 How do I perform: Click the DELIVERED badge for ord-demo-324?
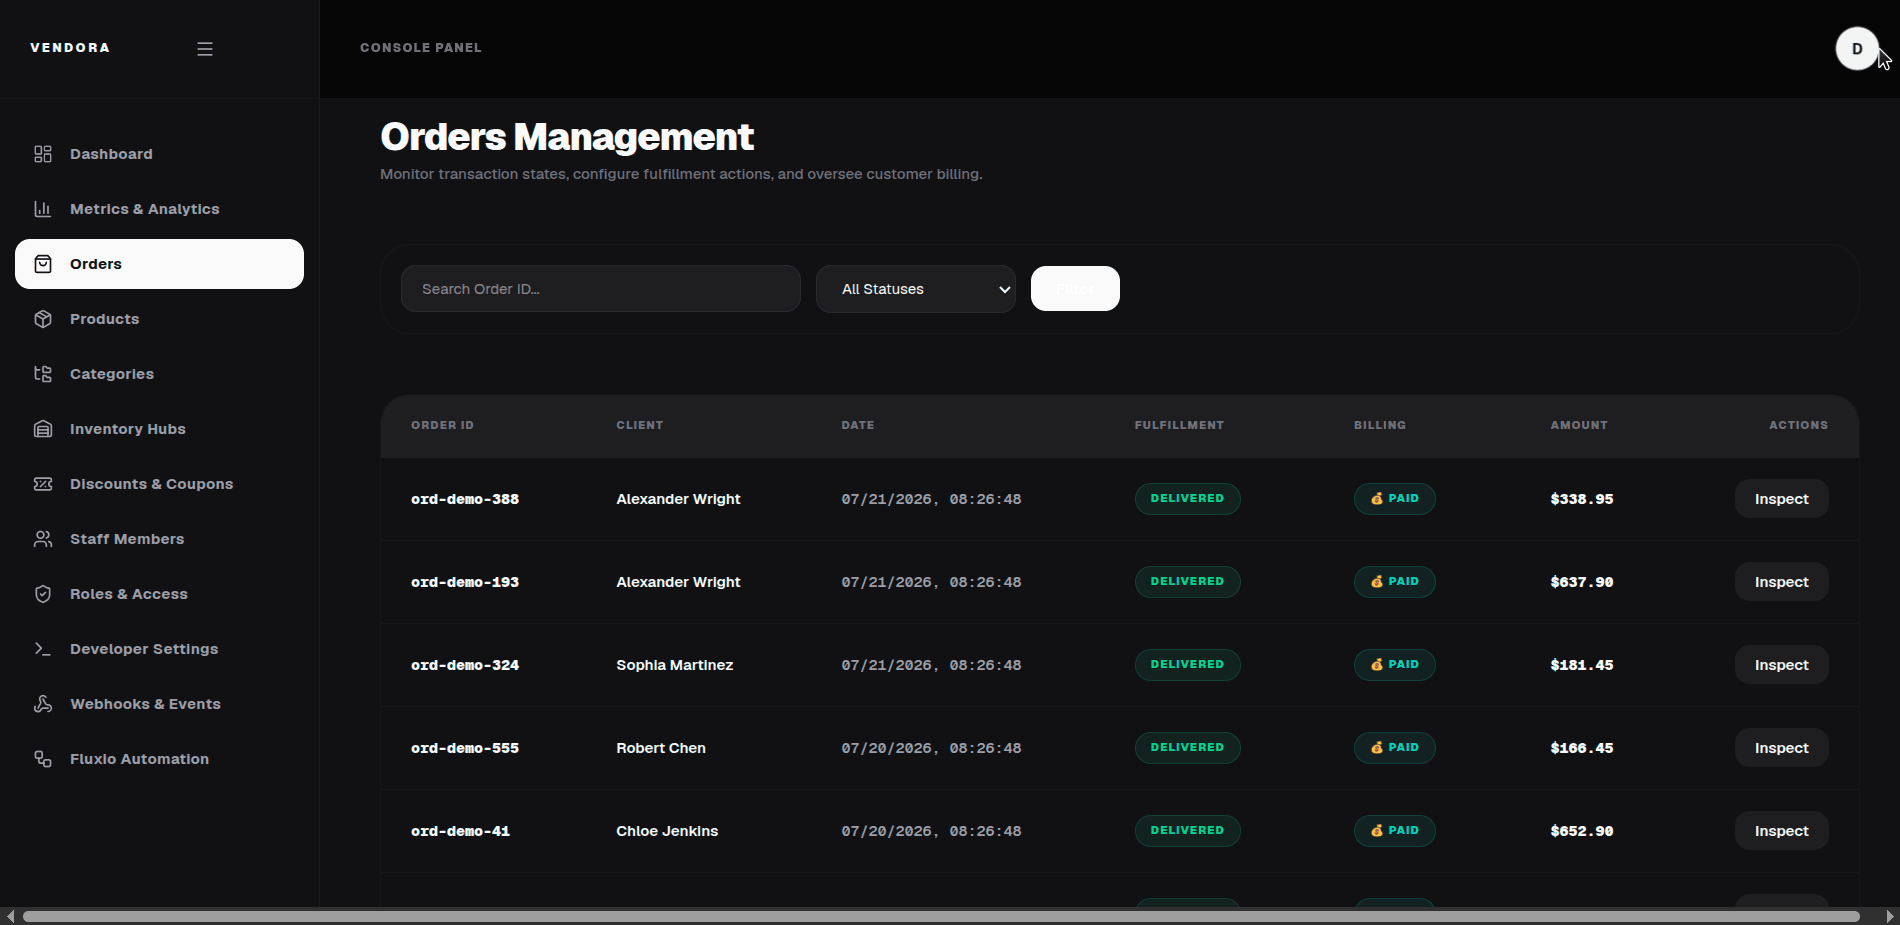pos(1187,665)
